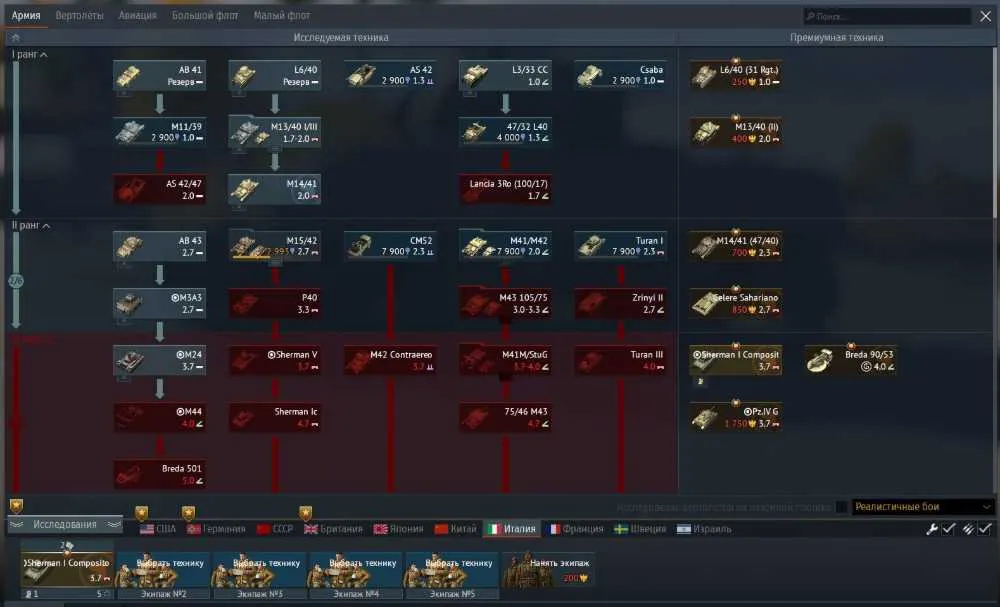The image size is (1000, 607).
Task: Tick the dim checkbox left of battle mode
Action: (x=841, y=507)
